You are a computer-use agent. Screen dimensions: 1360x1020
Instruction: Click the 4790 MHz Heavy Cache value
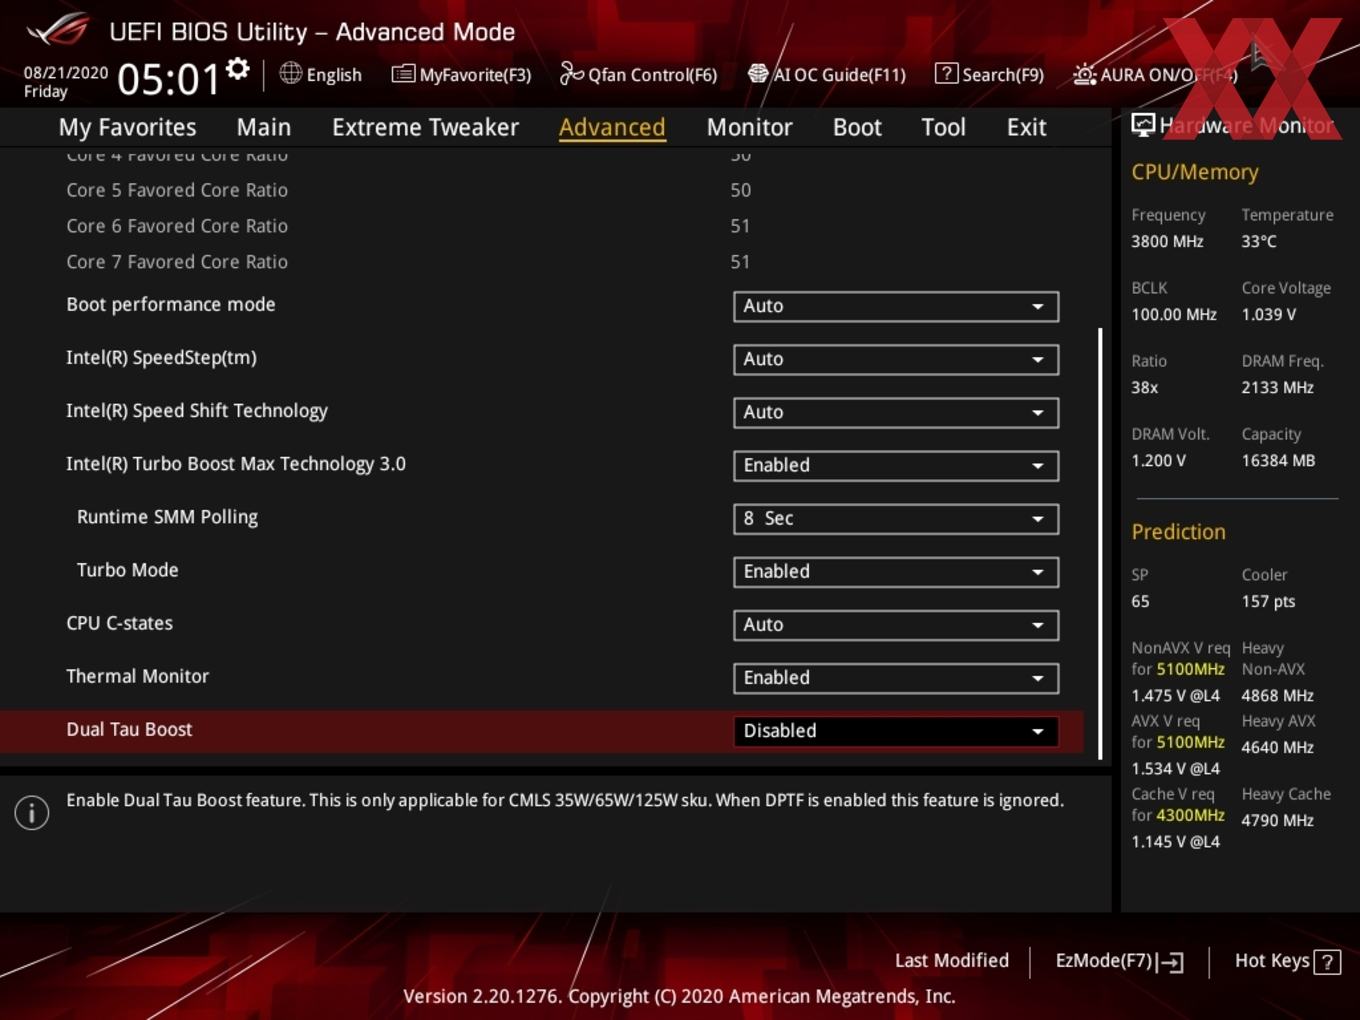click(1277, 820)
